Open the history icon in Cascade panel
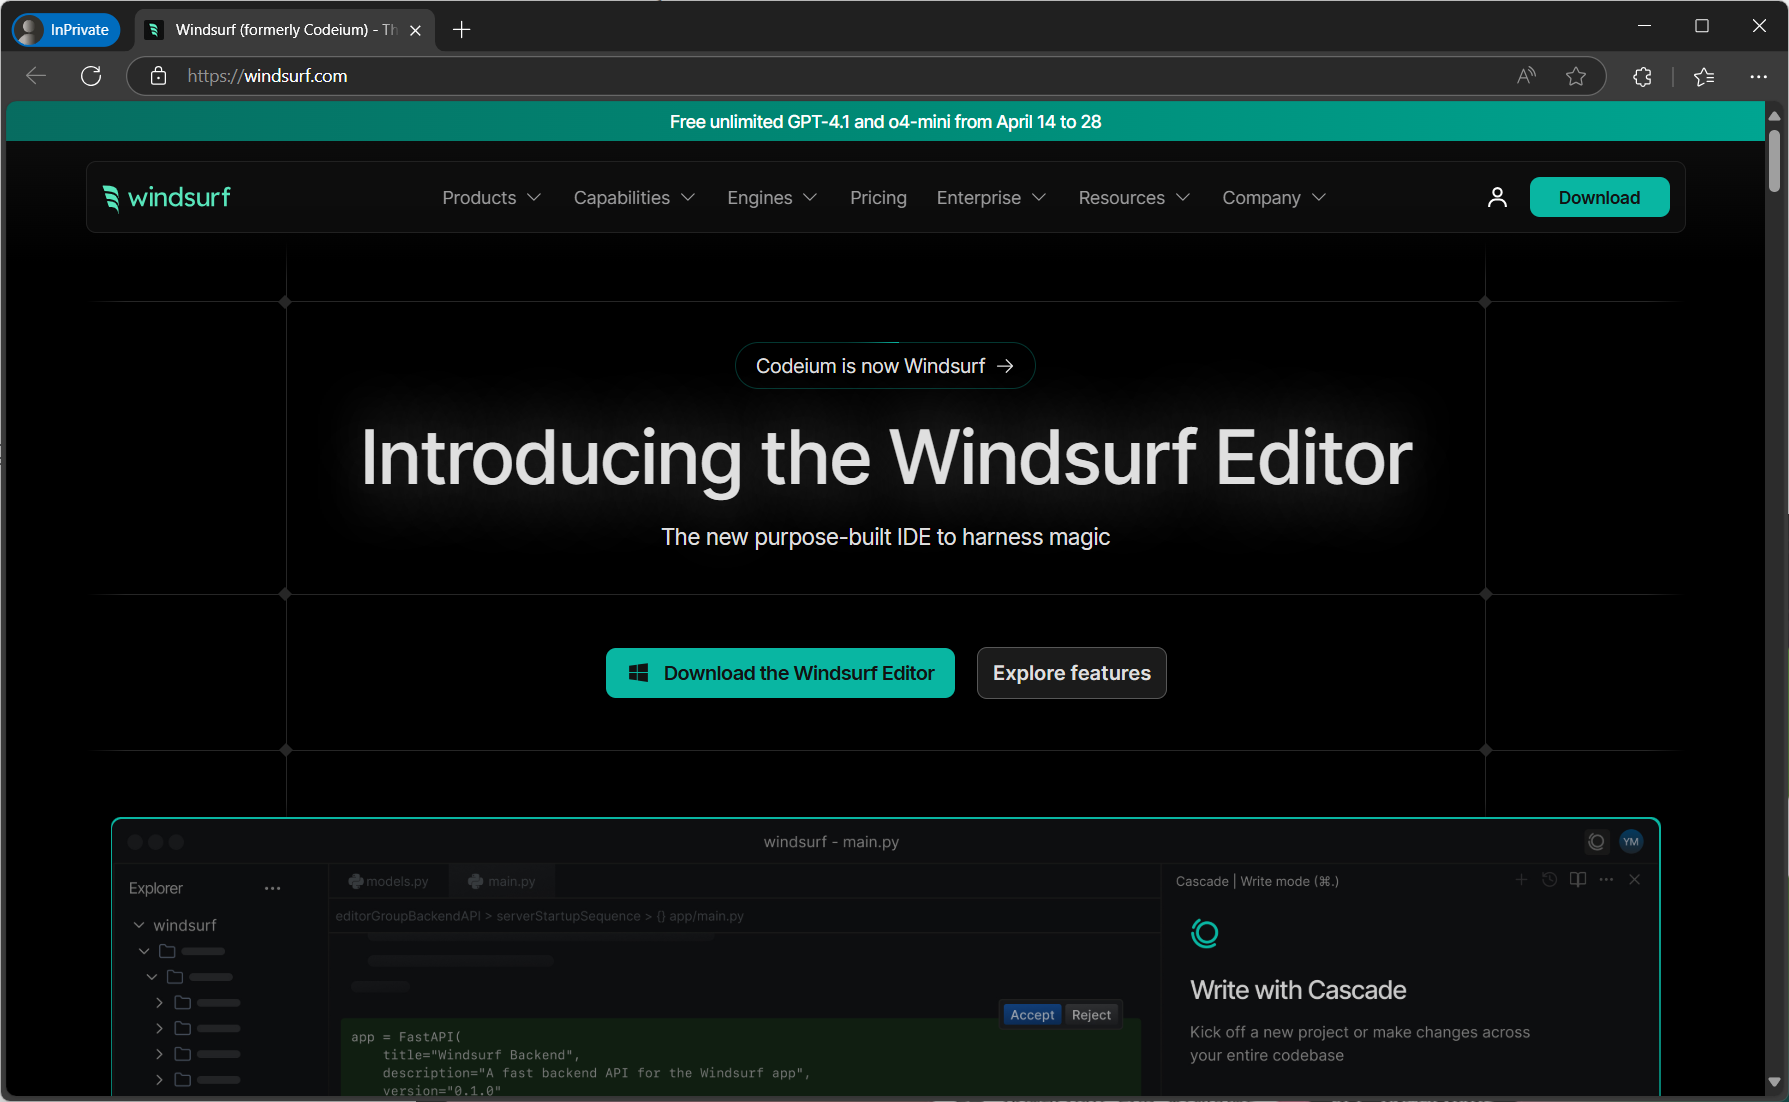This screenshot has width=1789, height=1102. click(1549, 879)
